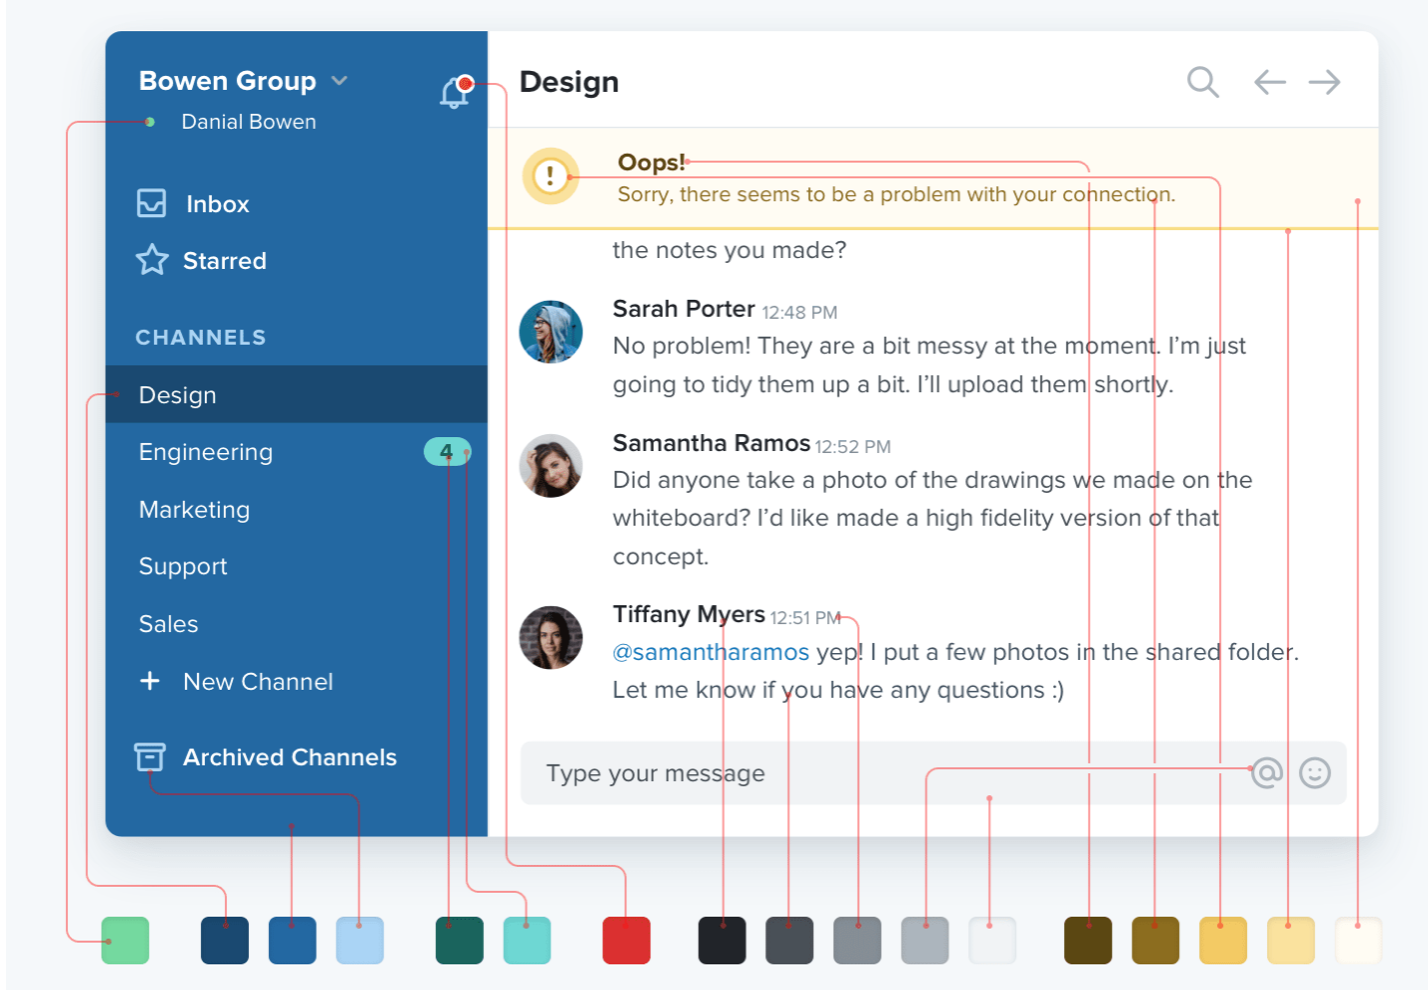Open search with the magnifier icon
This screenshot has width=1428, height=990.
pos(1202,82)
